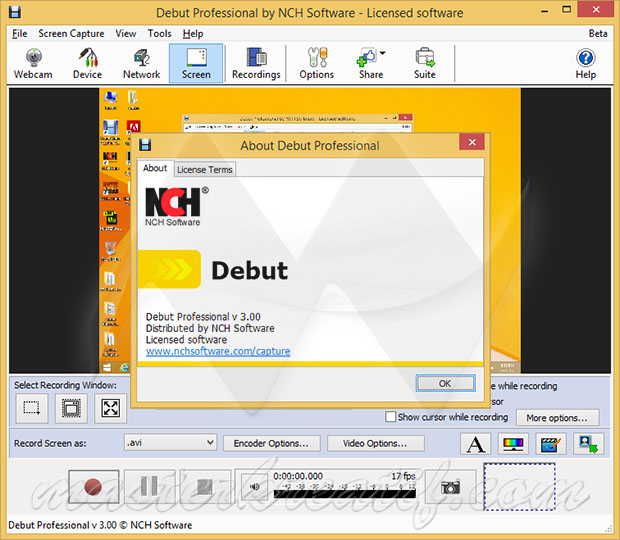Click the NCH Software logo
This screenshot has height=540, width=620.
175,206
